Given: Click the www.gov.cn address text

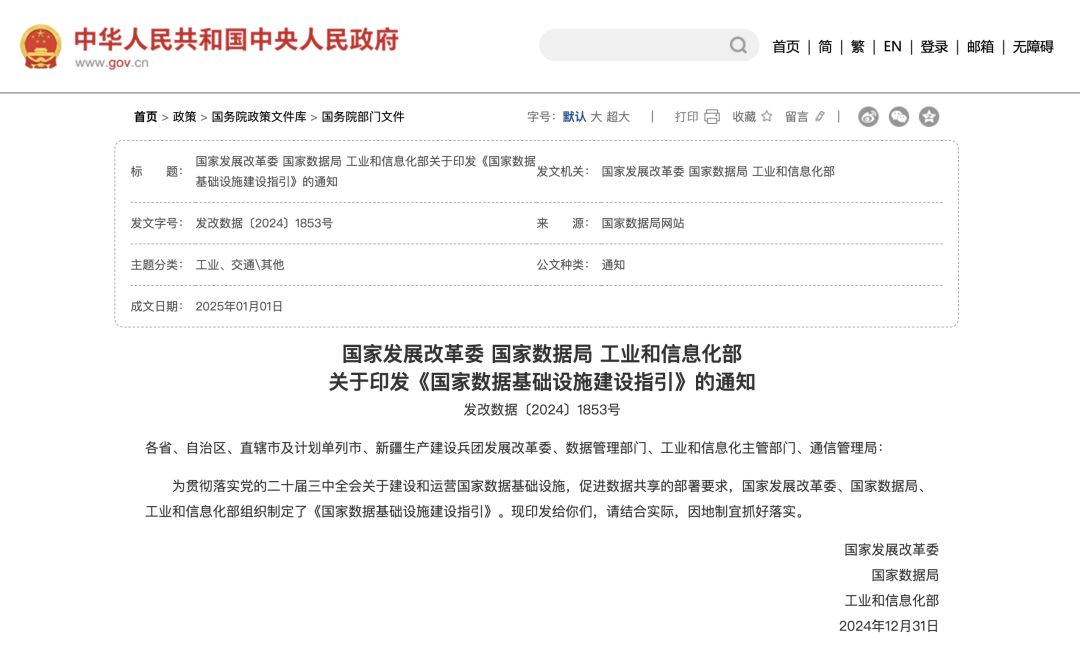Looking at the screenshot, I should coord(112,63).
